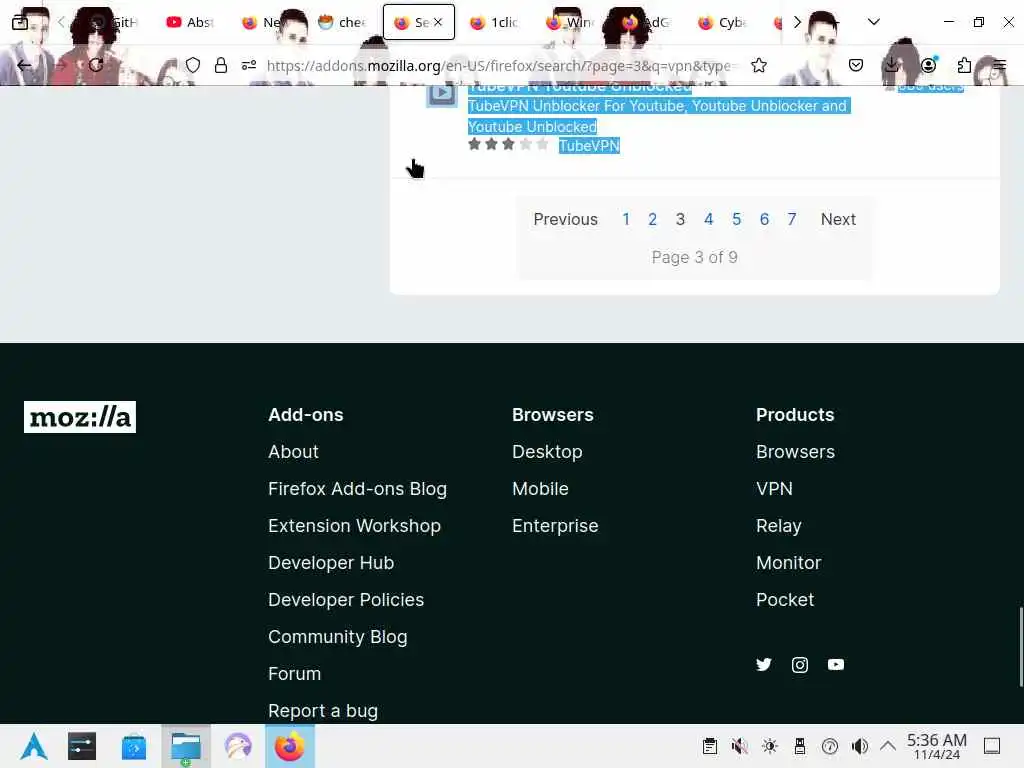Open Monitor product link
This screenshot has height=768, width=1024.
788,563
